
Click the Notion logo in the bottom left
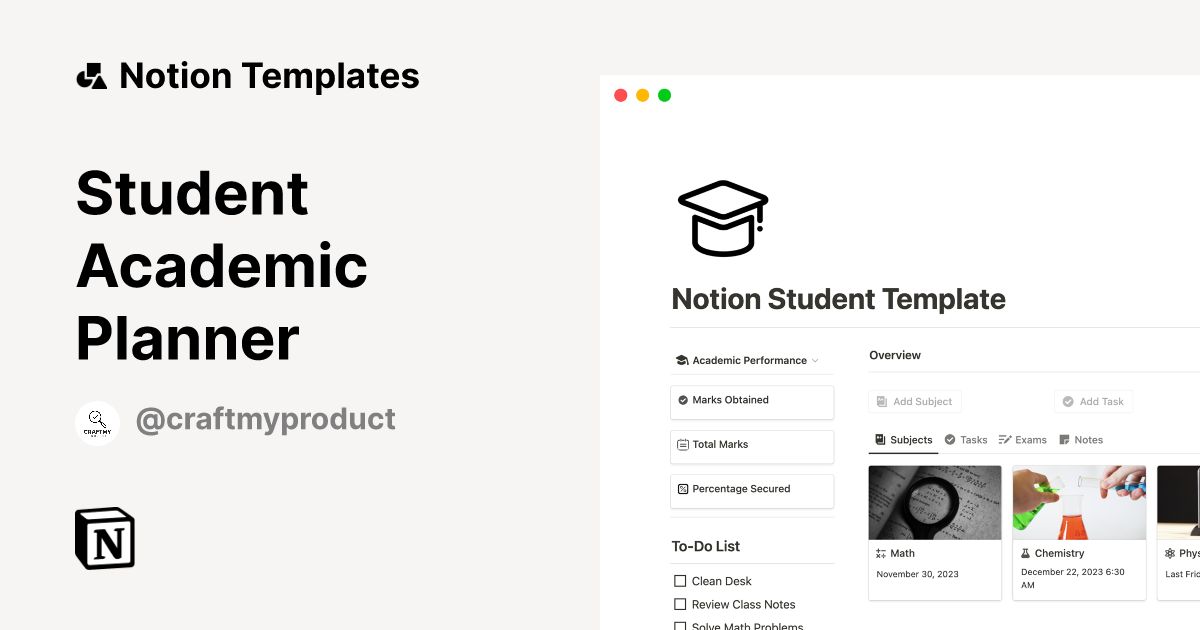[x=104, y=538]
